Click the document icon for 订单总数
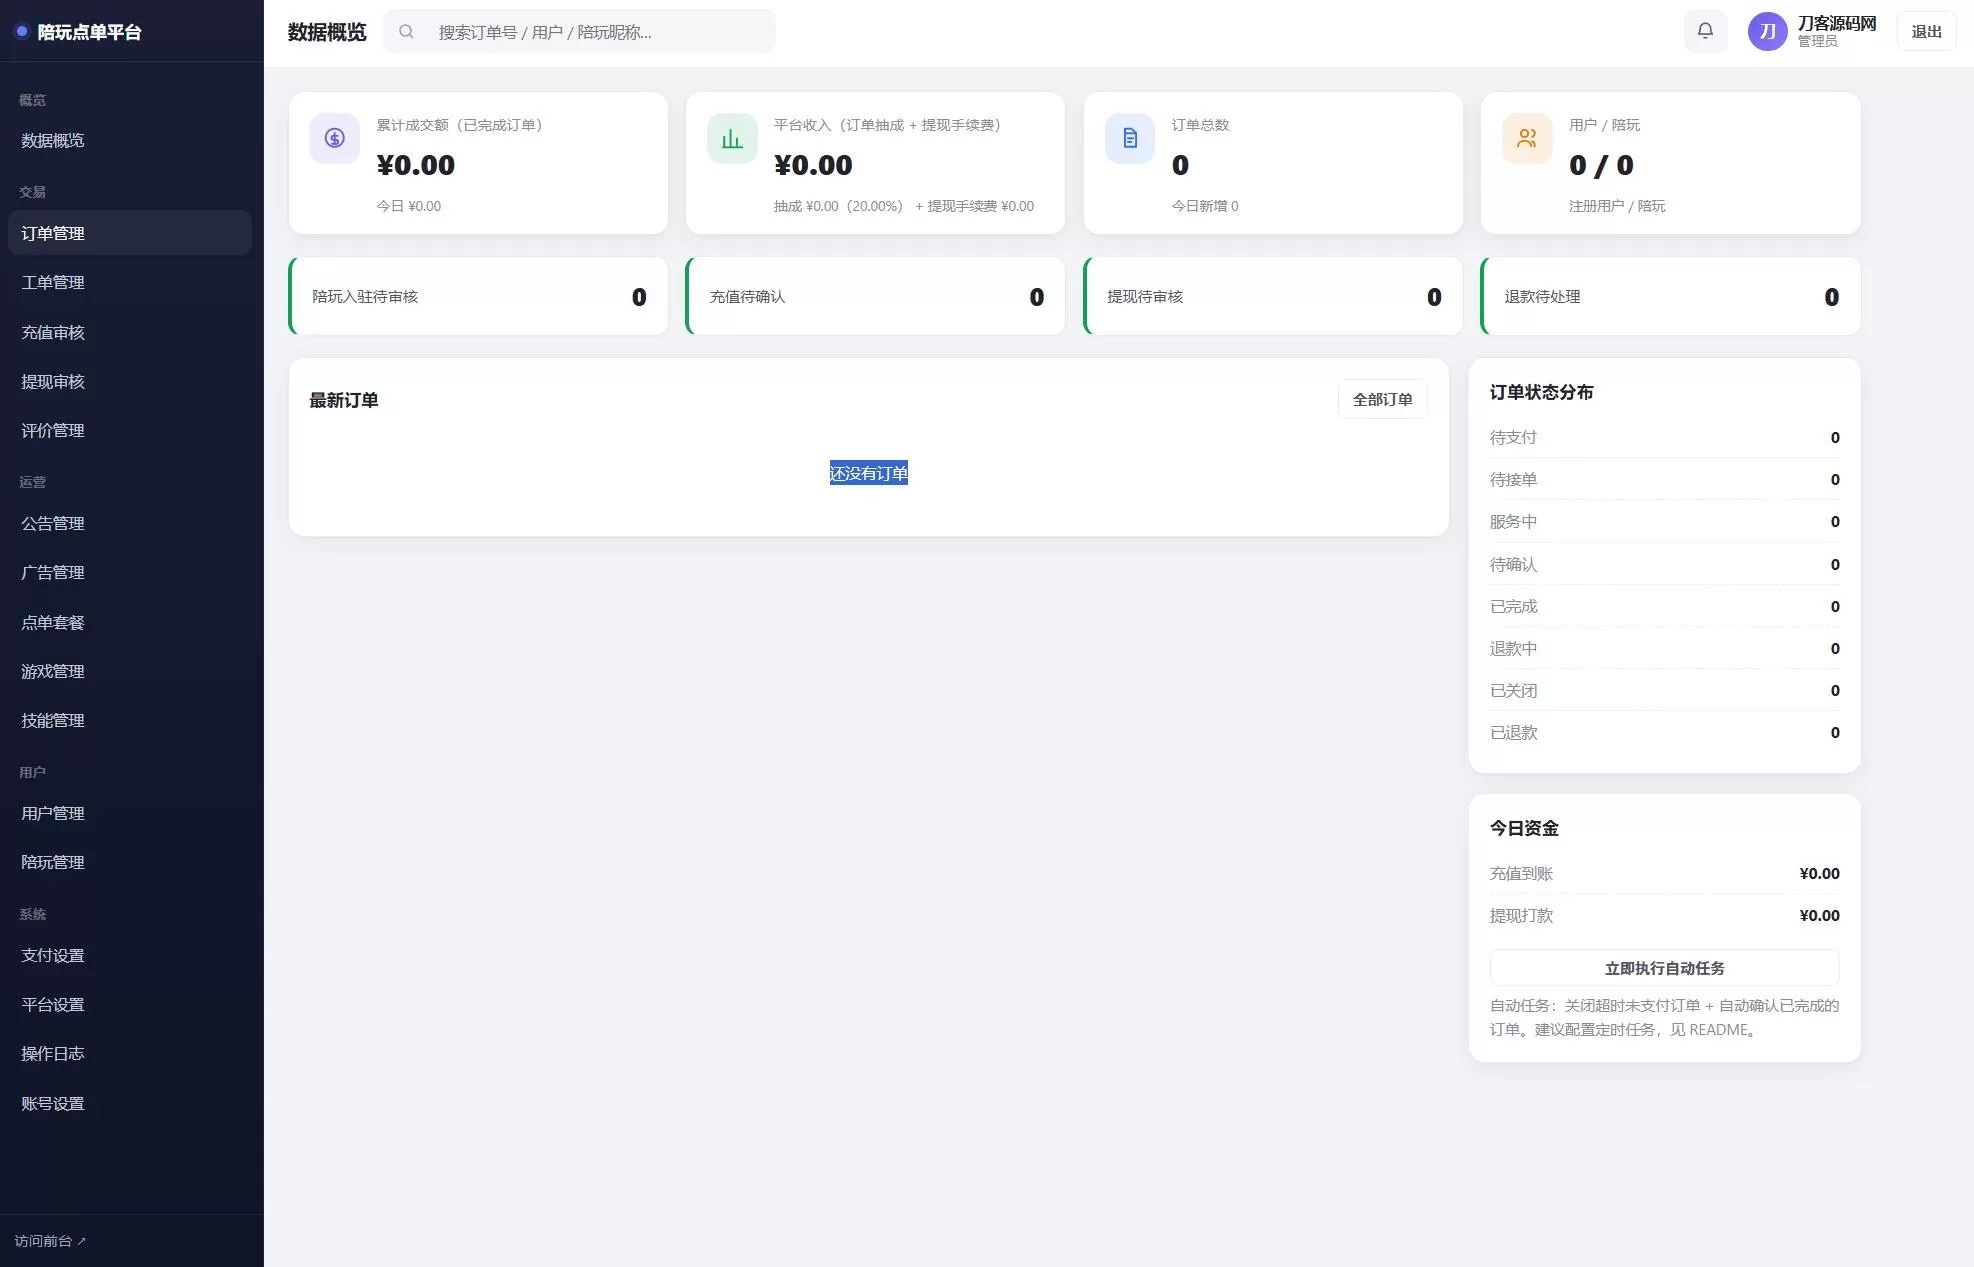 click(1130, 138)
